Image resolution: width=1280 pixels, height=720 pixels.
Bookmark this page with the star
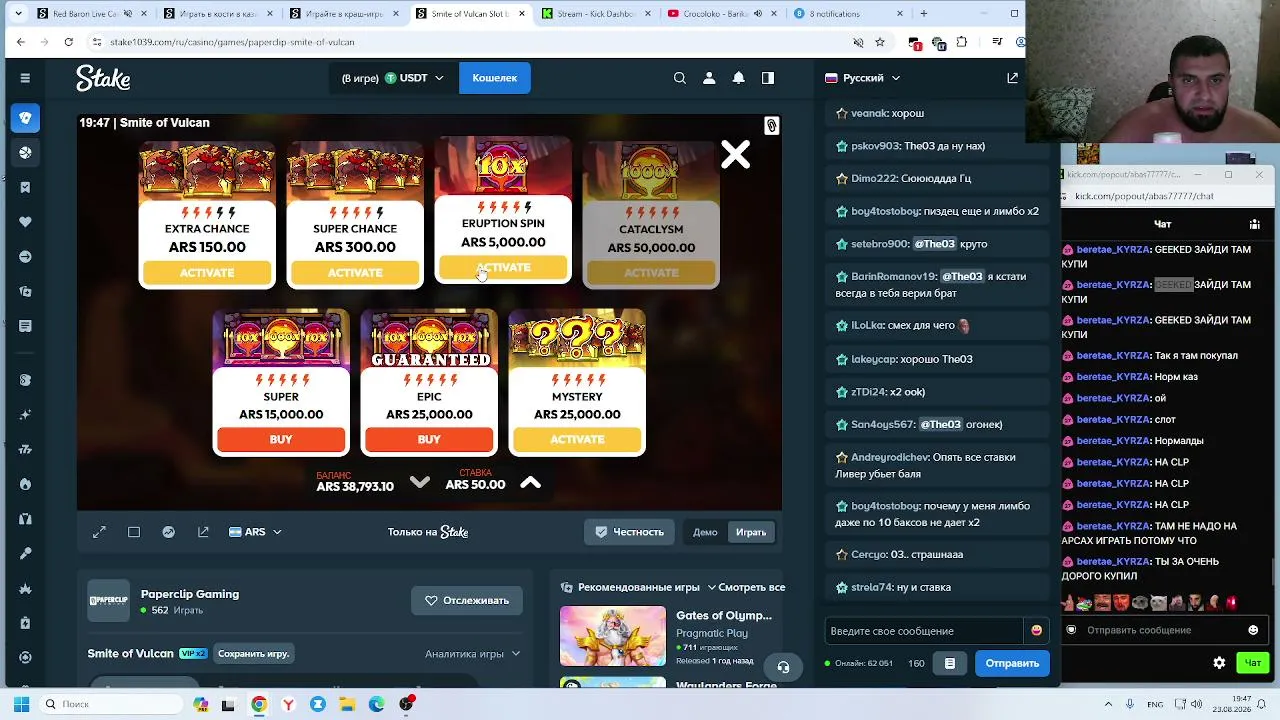click(879, 42)
